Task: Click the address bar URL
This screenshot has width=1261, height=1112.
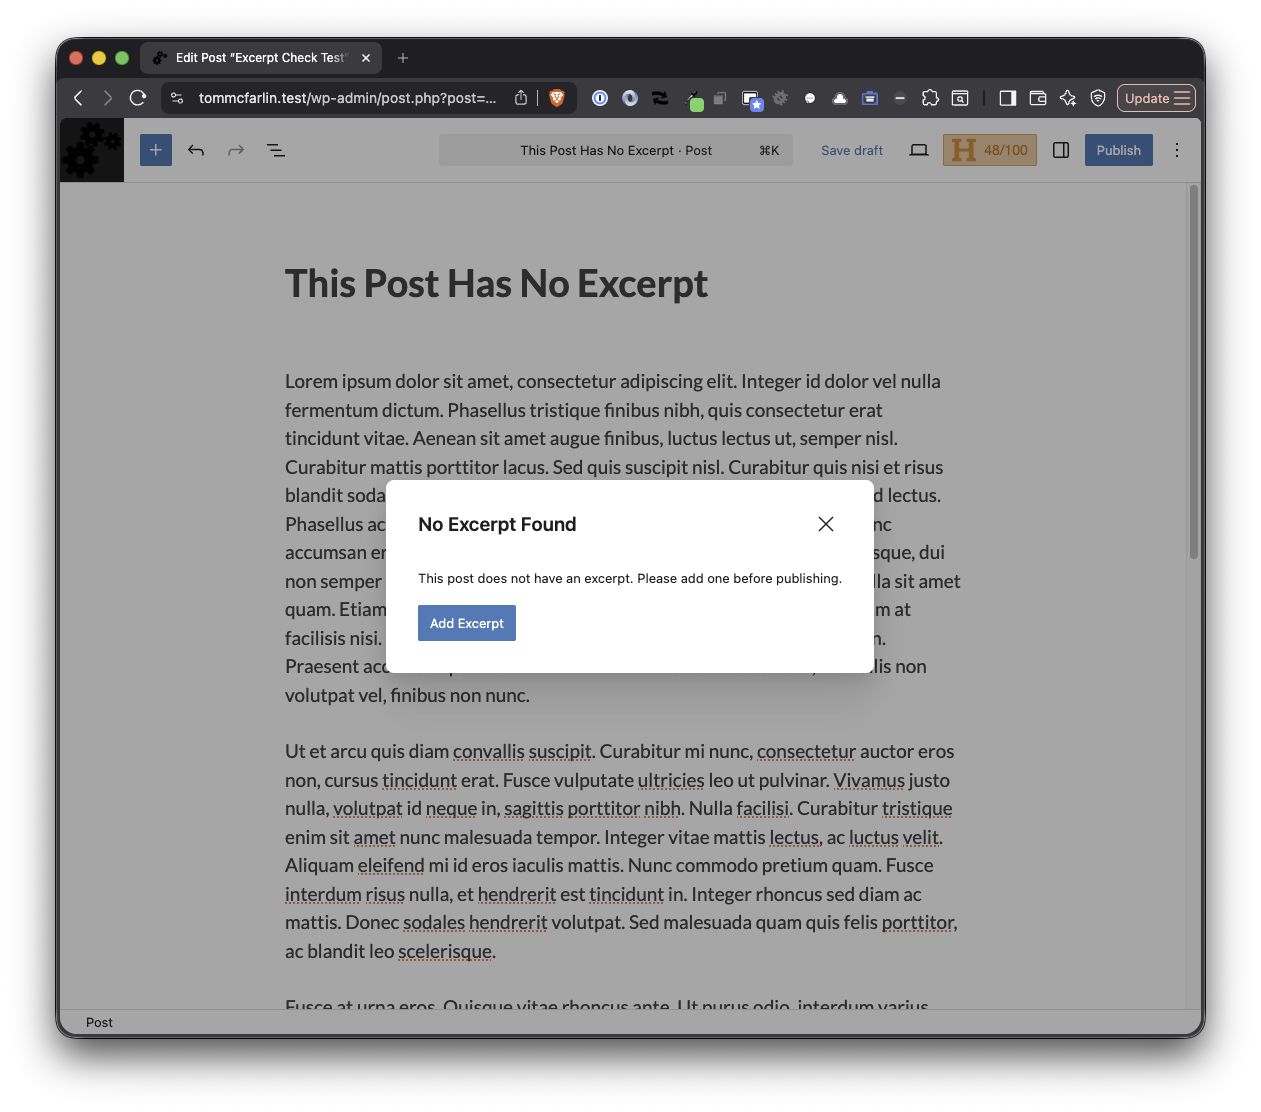Action: coord(347,98)
